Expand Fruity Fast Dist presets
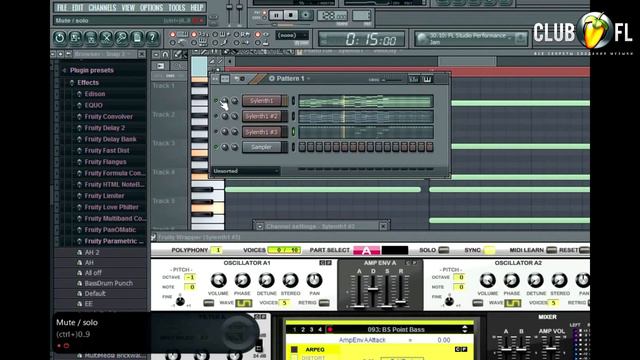 click(x=79, y=151)
